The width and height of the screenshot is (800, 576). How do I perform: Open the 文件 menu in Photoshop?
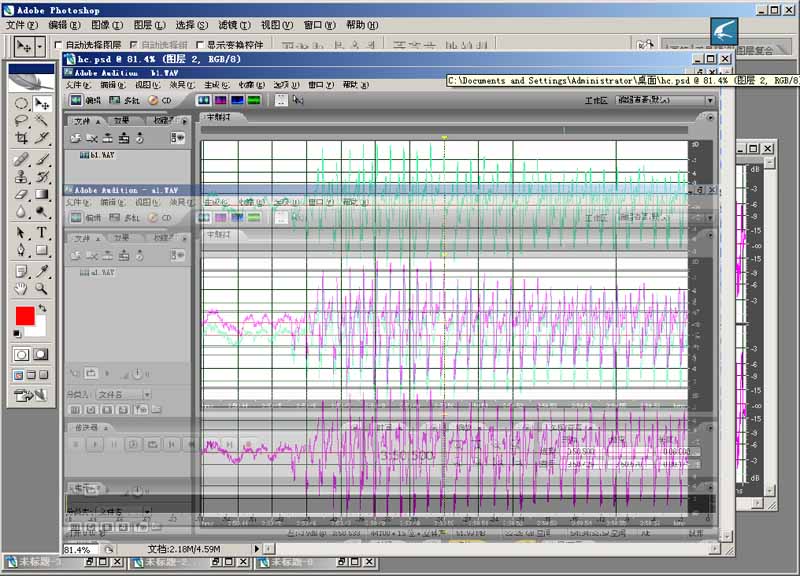tap(21, 25)
